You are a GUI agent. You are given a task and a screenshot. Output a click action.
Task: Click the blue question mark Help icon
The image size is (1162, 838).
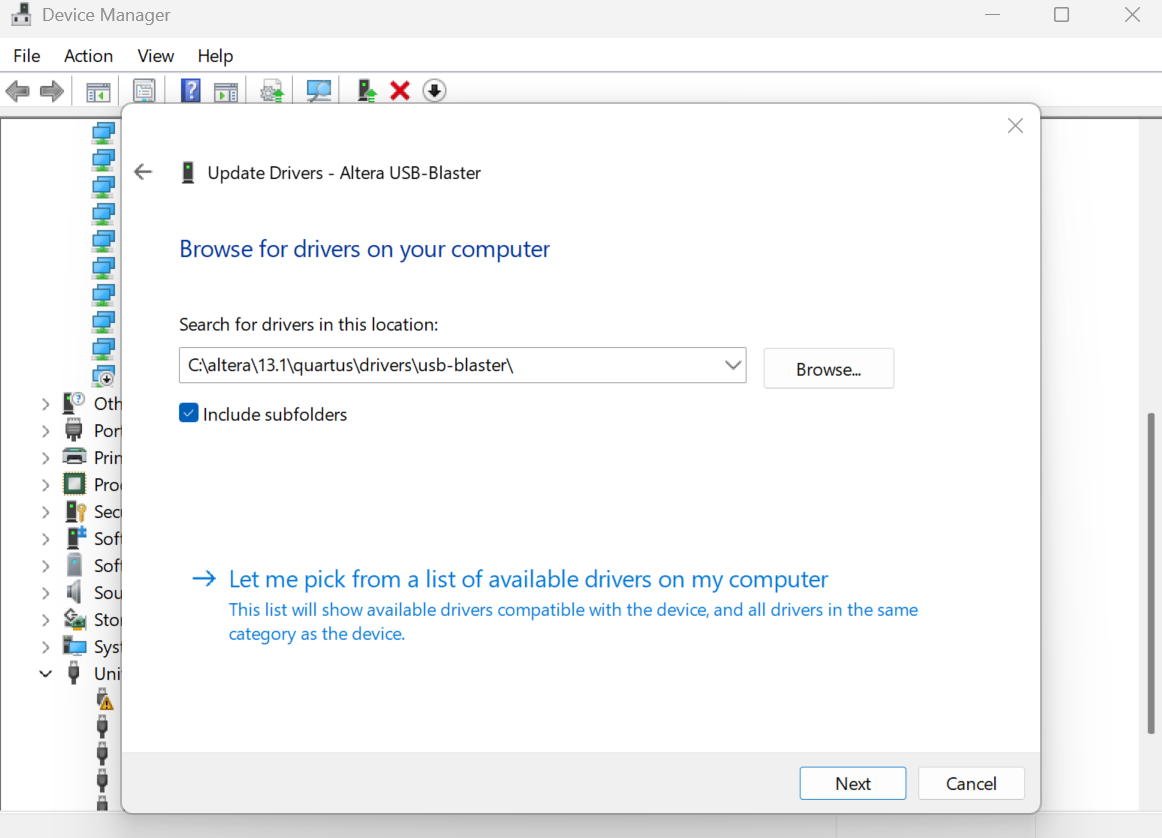190,91
